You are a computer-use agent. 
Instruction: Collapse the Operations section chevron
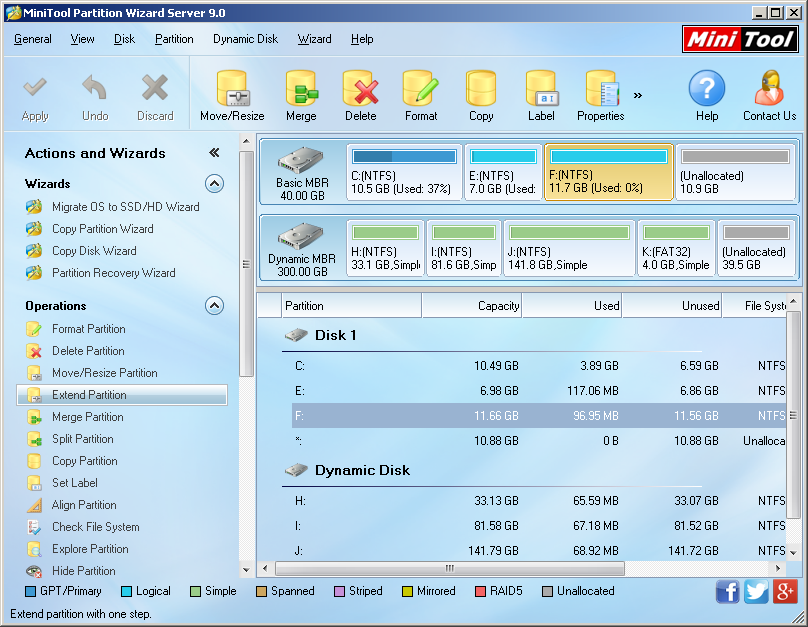pyautogui.click(x=214, y=306)
